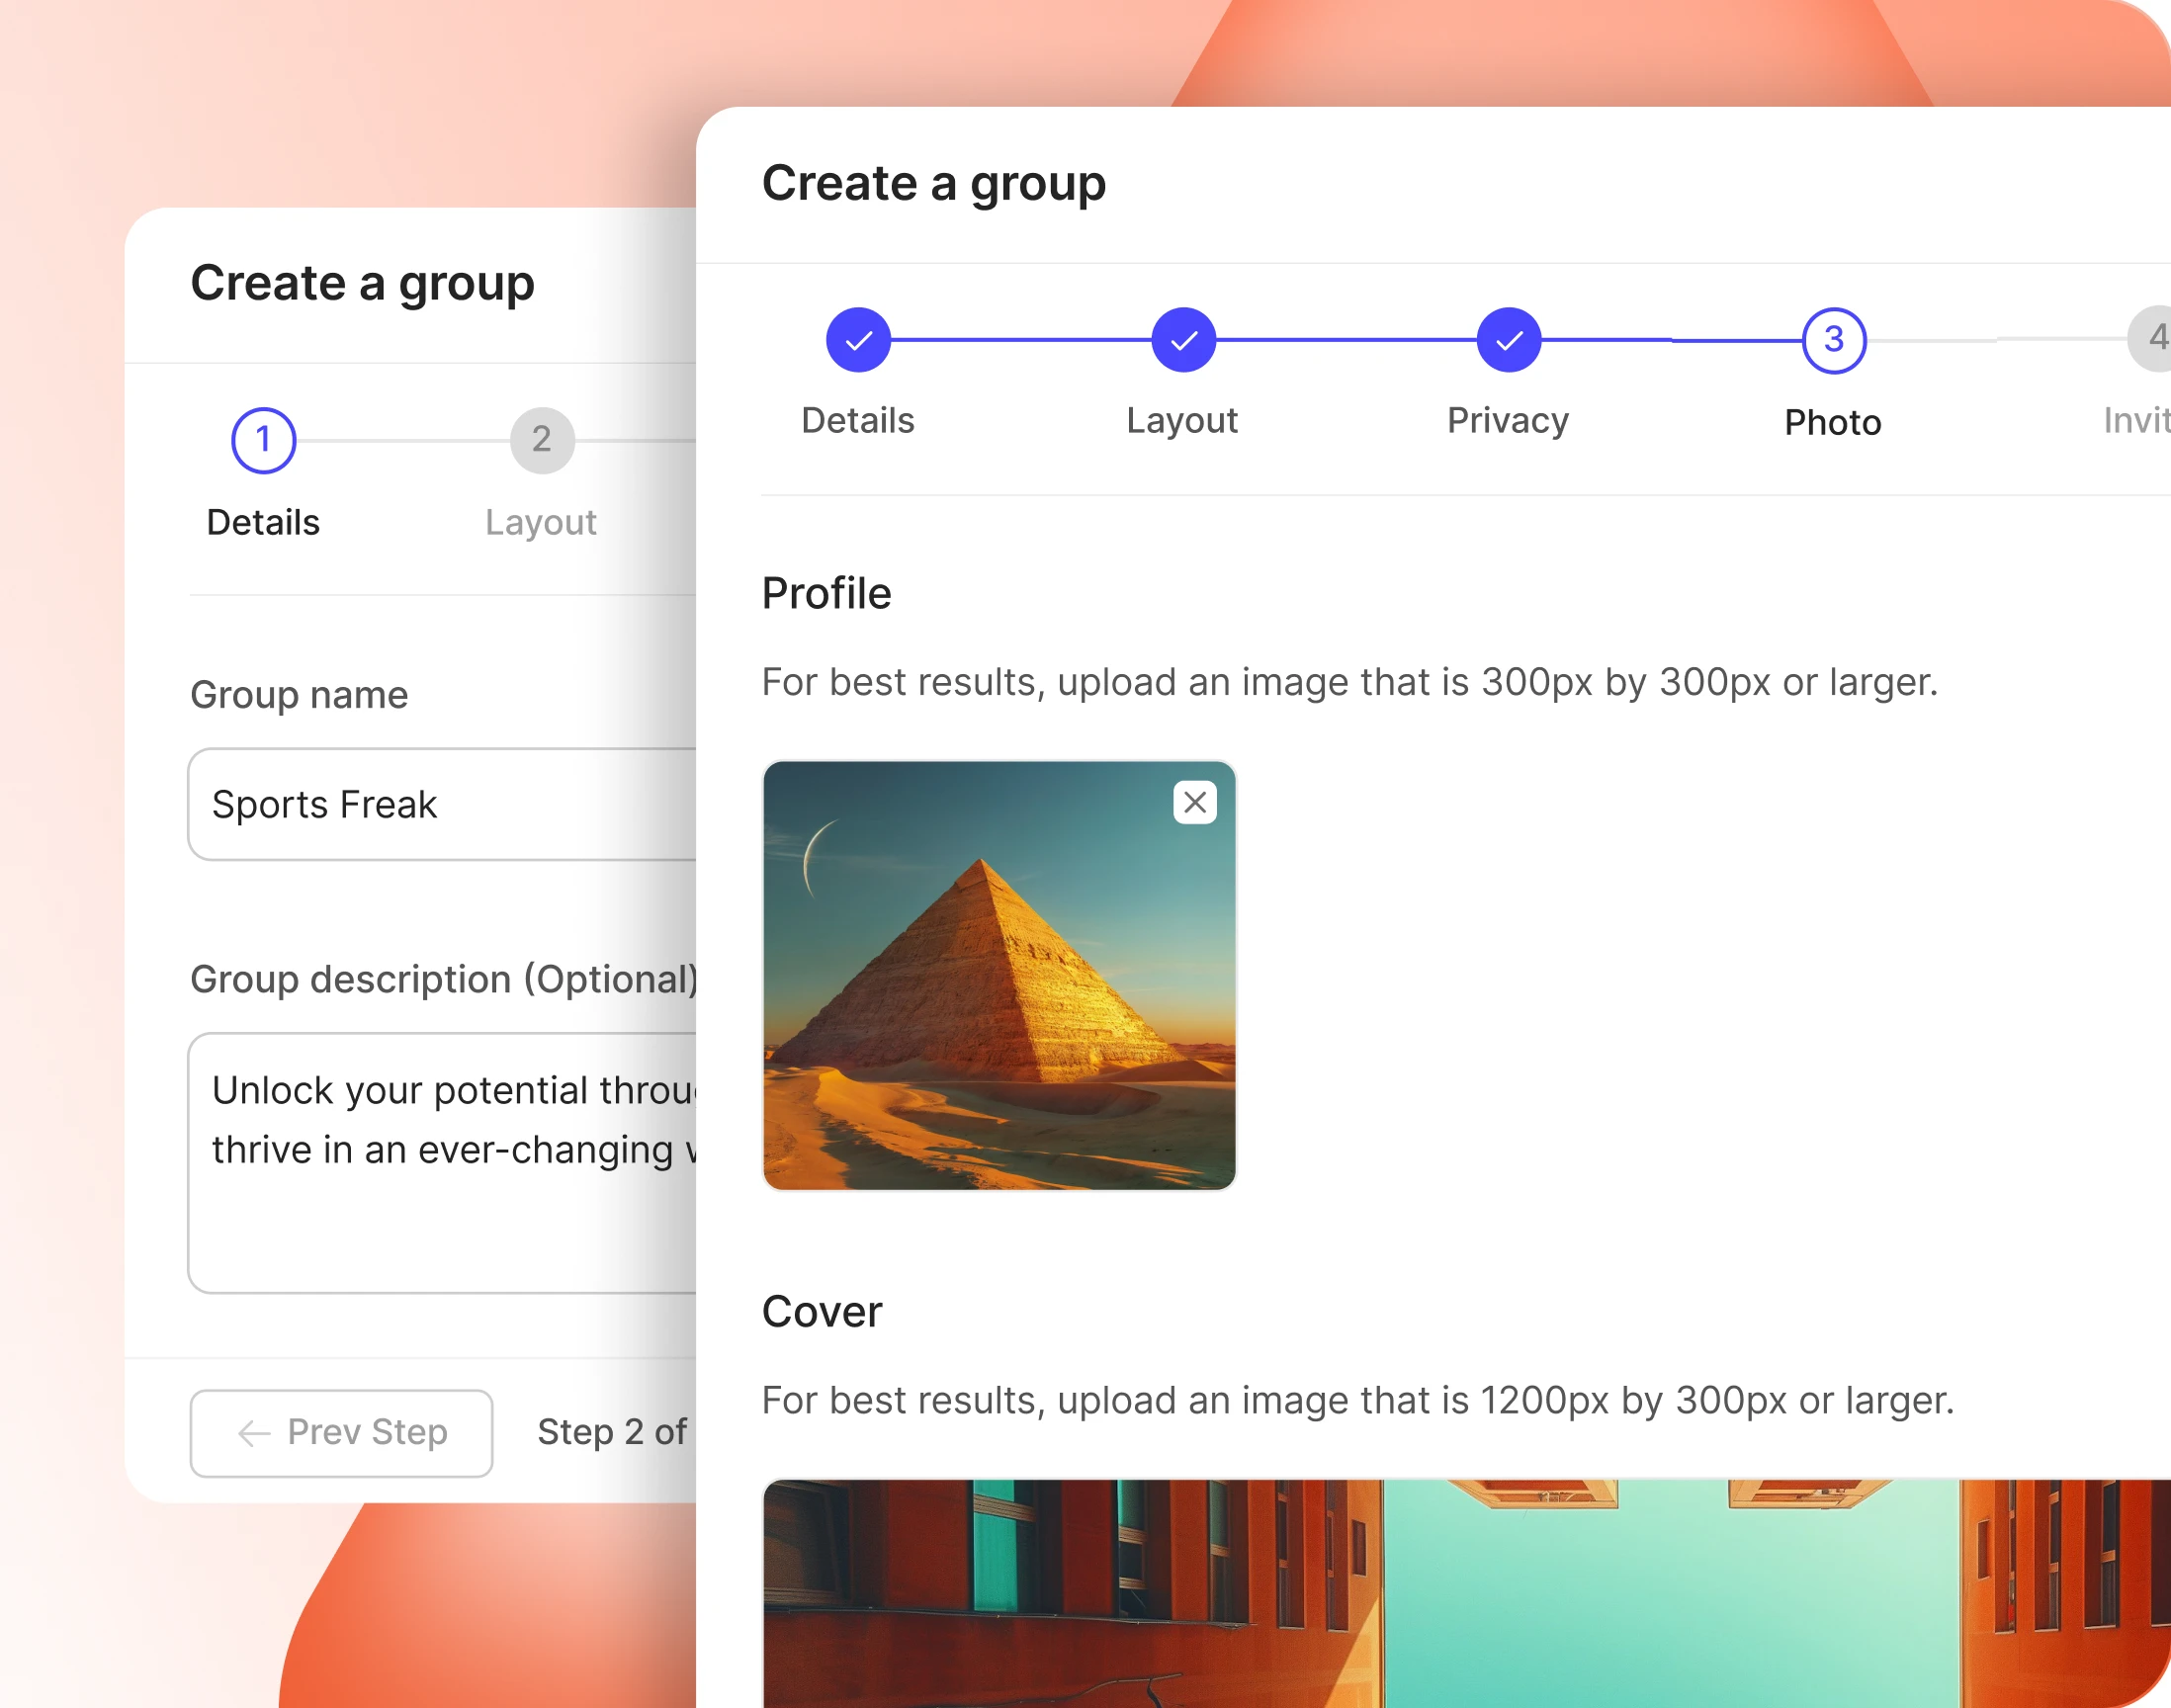Click the completed Details step checkmark

point(858,340)
